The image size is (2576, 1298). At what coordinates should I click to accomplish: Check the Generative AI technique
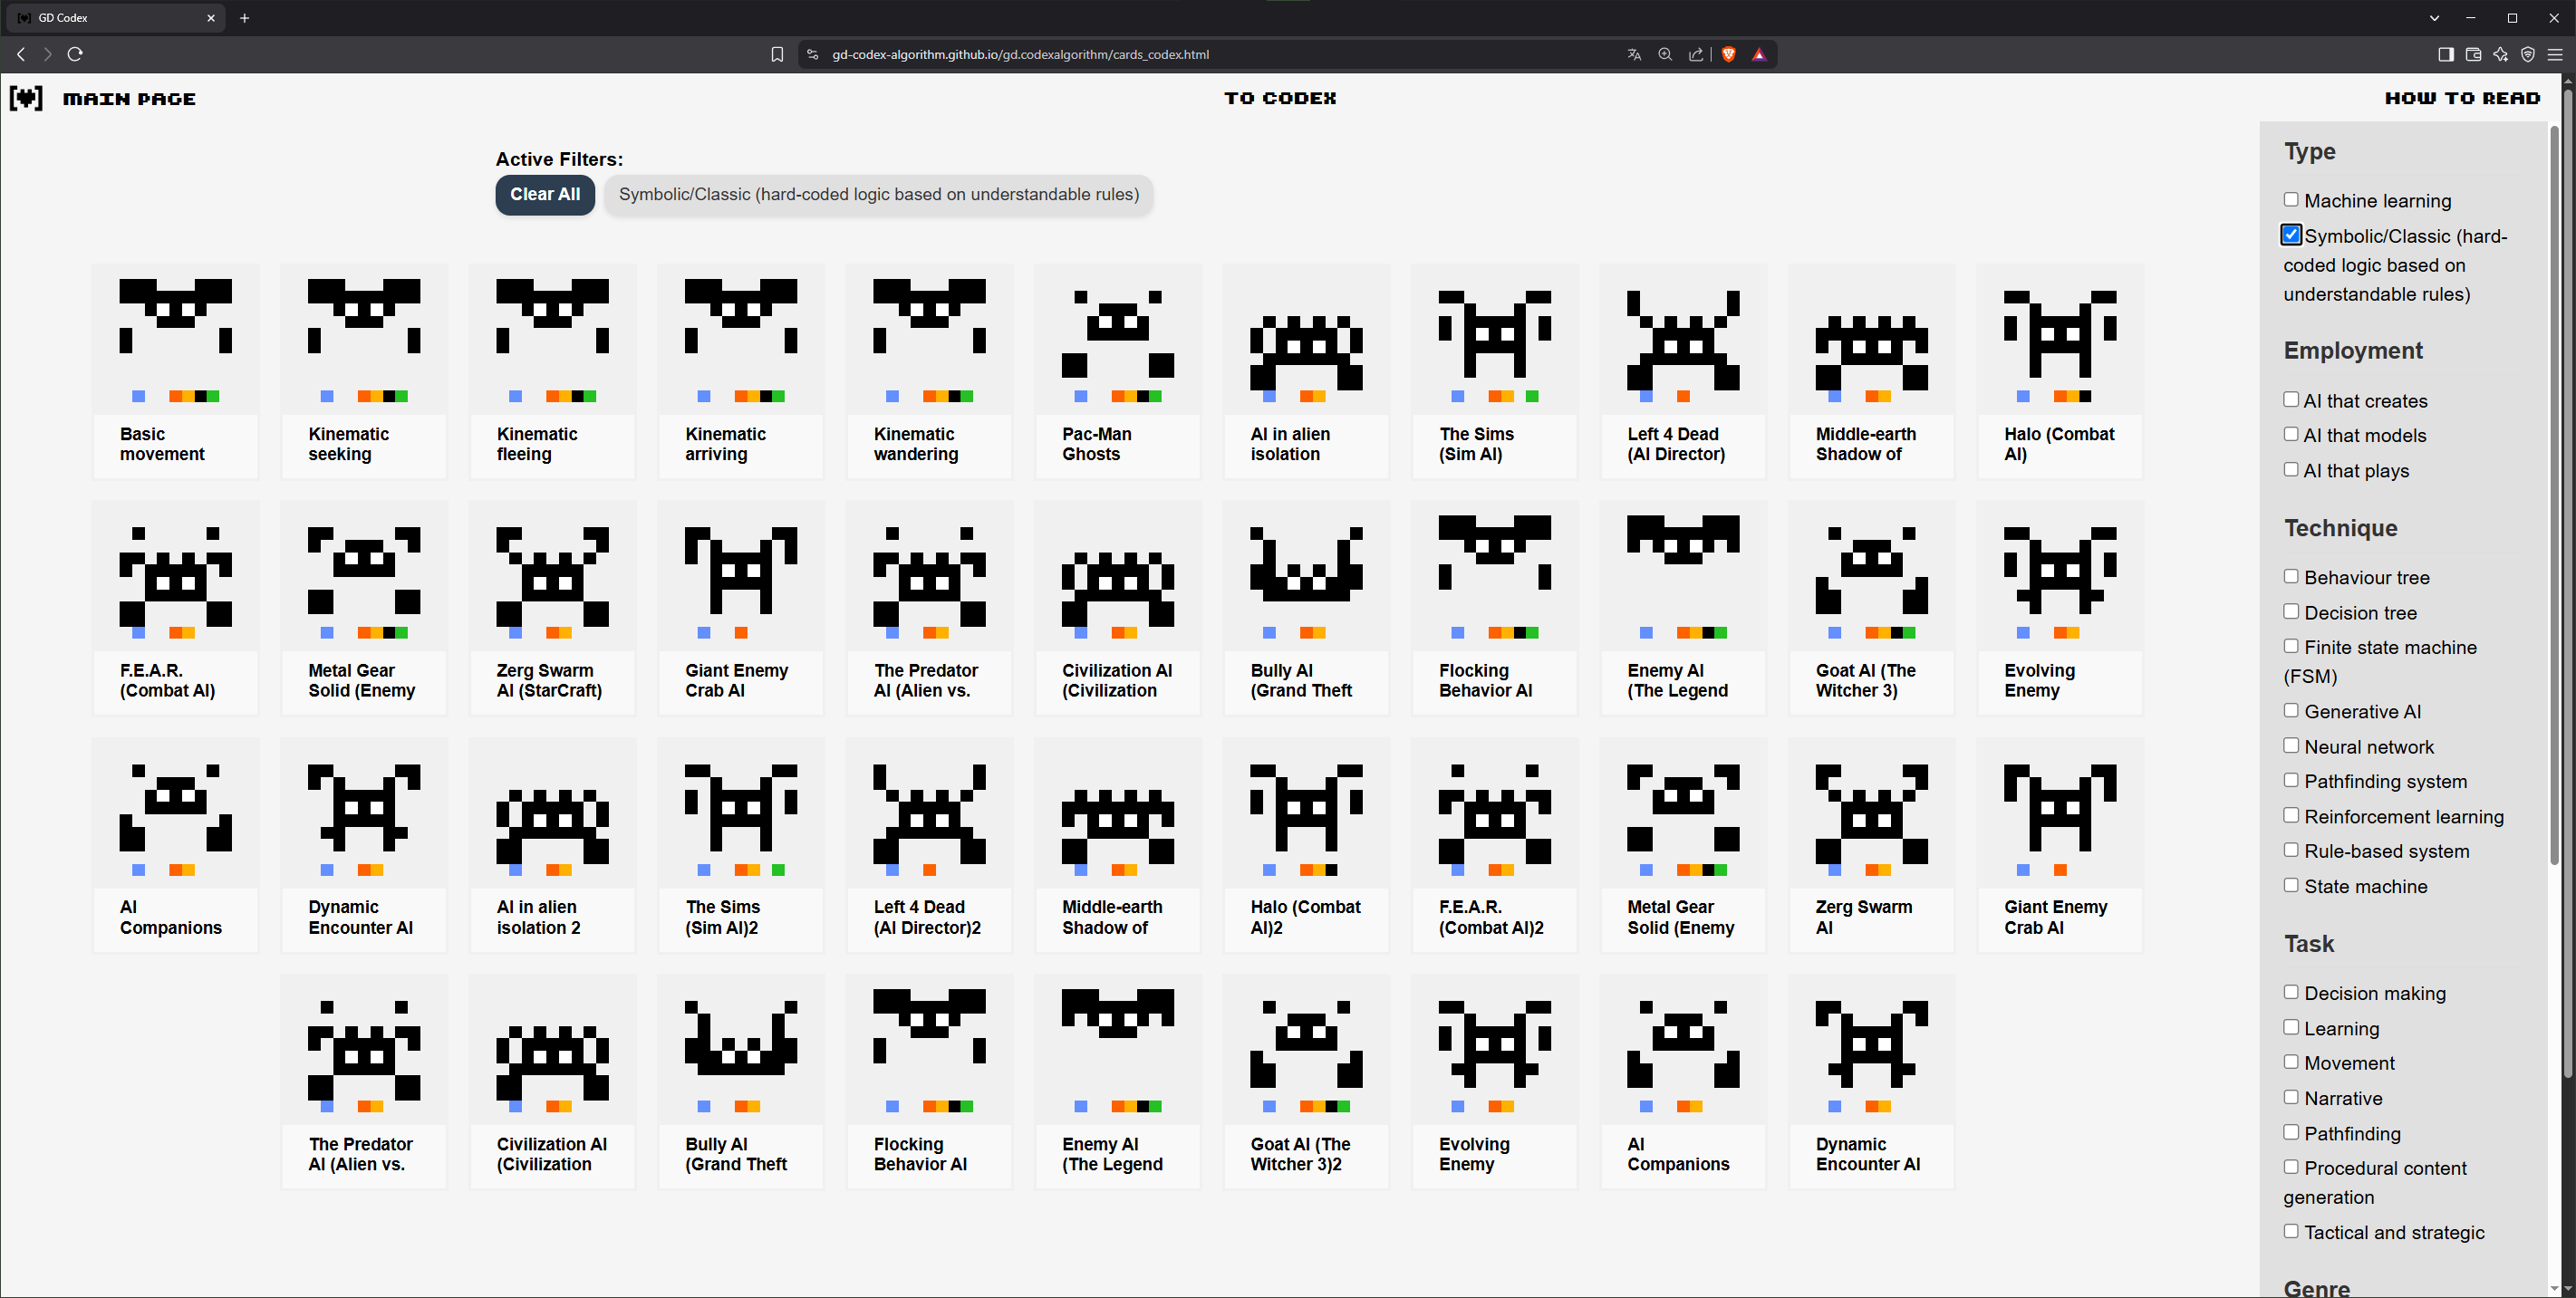[x=2291, y=711]
